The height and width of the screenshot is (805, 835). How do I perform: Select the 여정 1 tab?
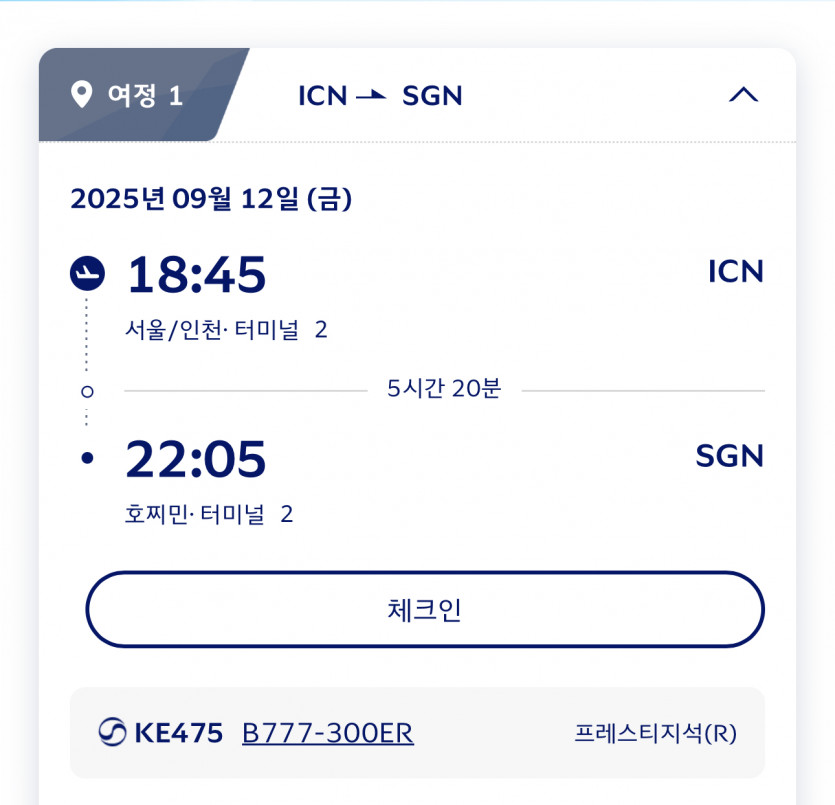(x=130, y=96)
